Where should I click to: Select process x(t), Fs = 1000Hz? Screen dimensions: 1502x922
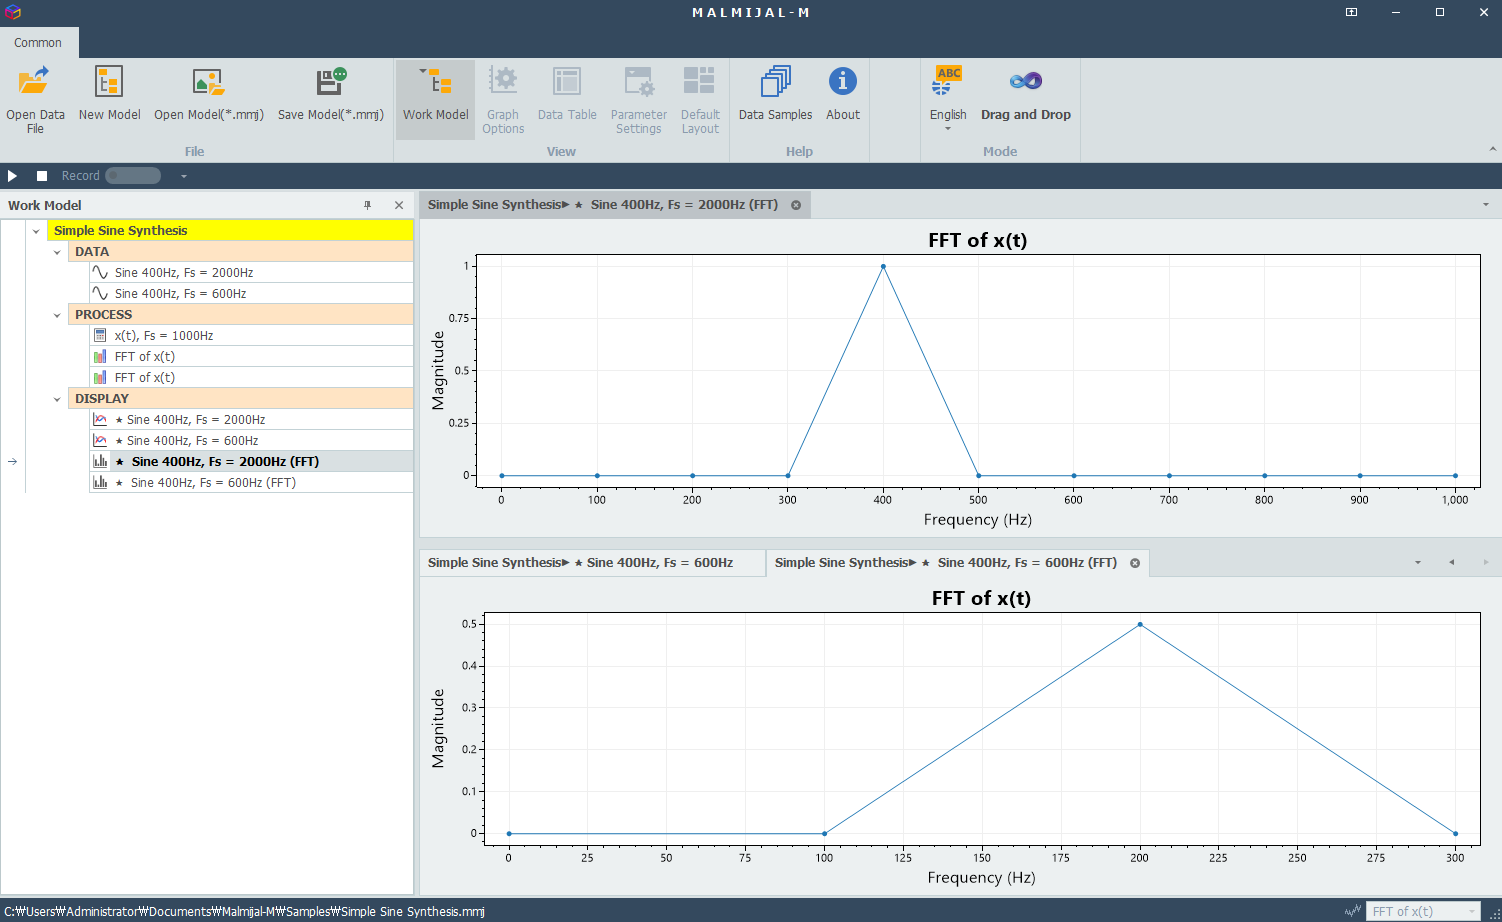tap(251, 335)
